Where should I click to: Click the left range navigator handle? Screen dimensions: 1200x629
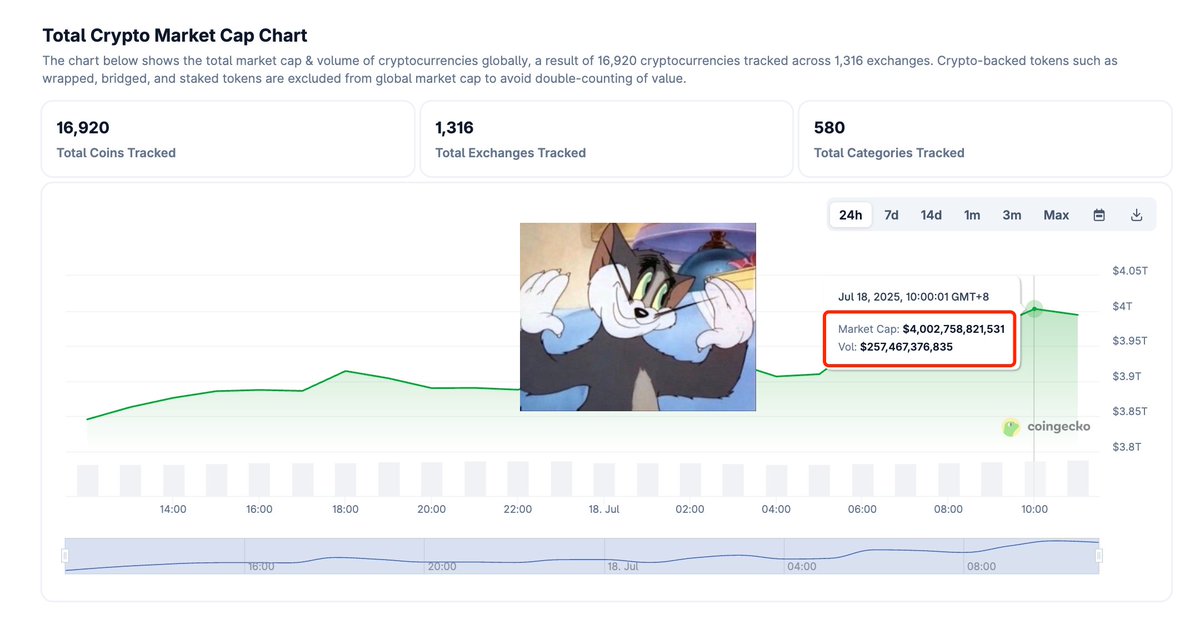pos(65,555)
